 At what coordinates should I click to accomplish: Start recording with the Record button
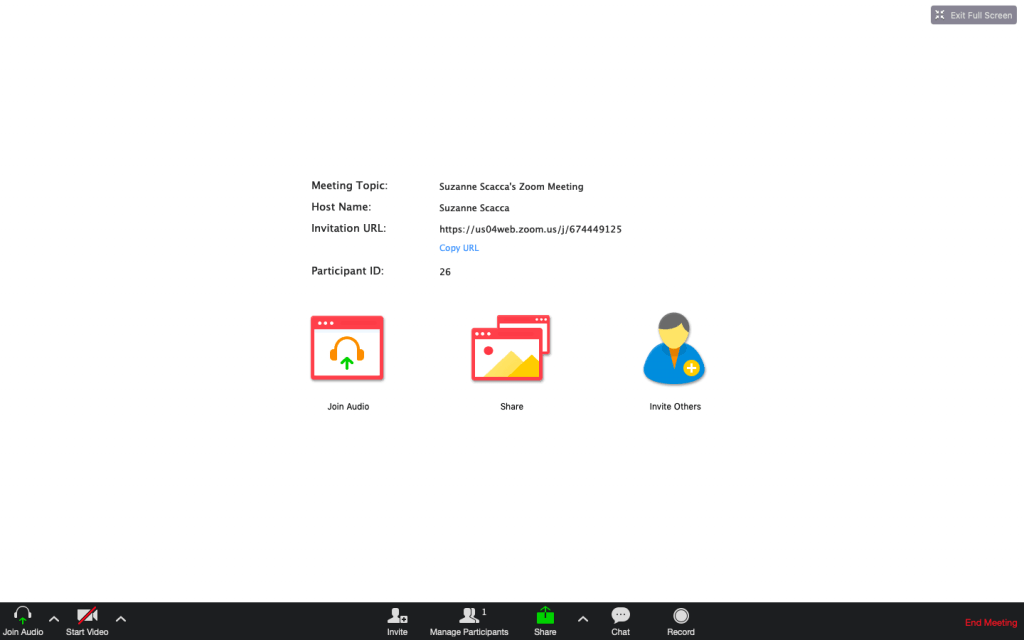(681, 617)
